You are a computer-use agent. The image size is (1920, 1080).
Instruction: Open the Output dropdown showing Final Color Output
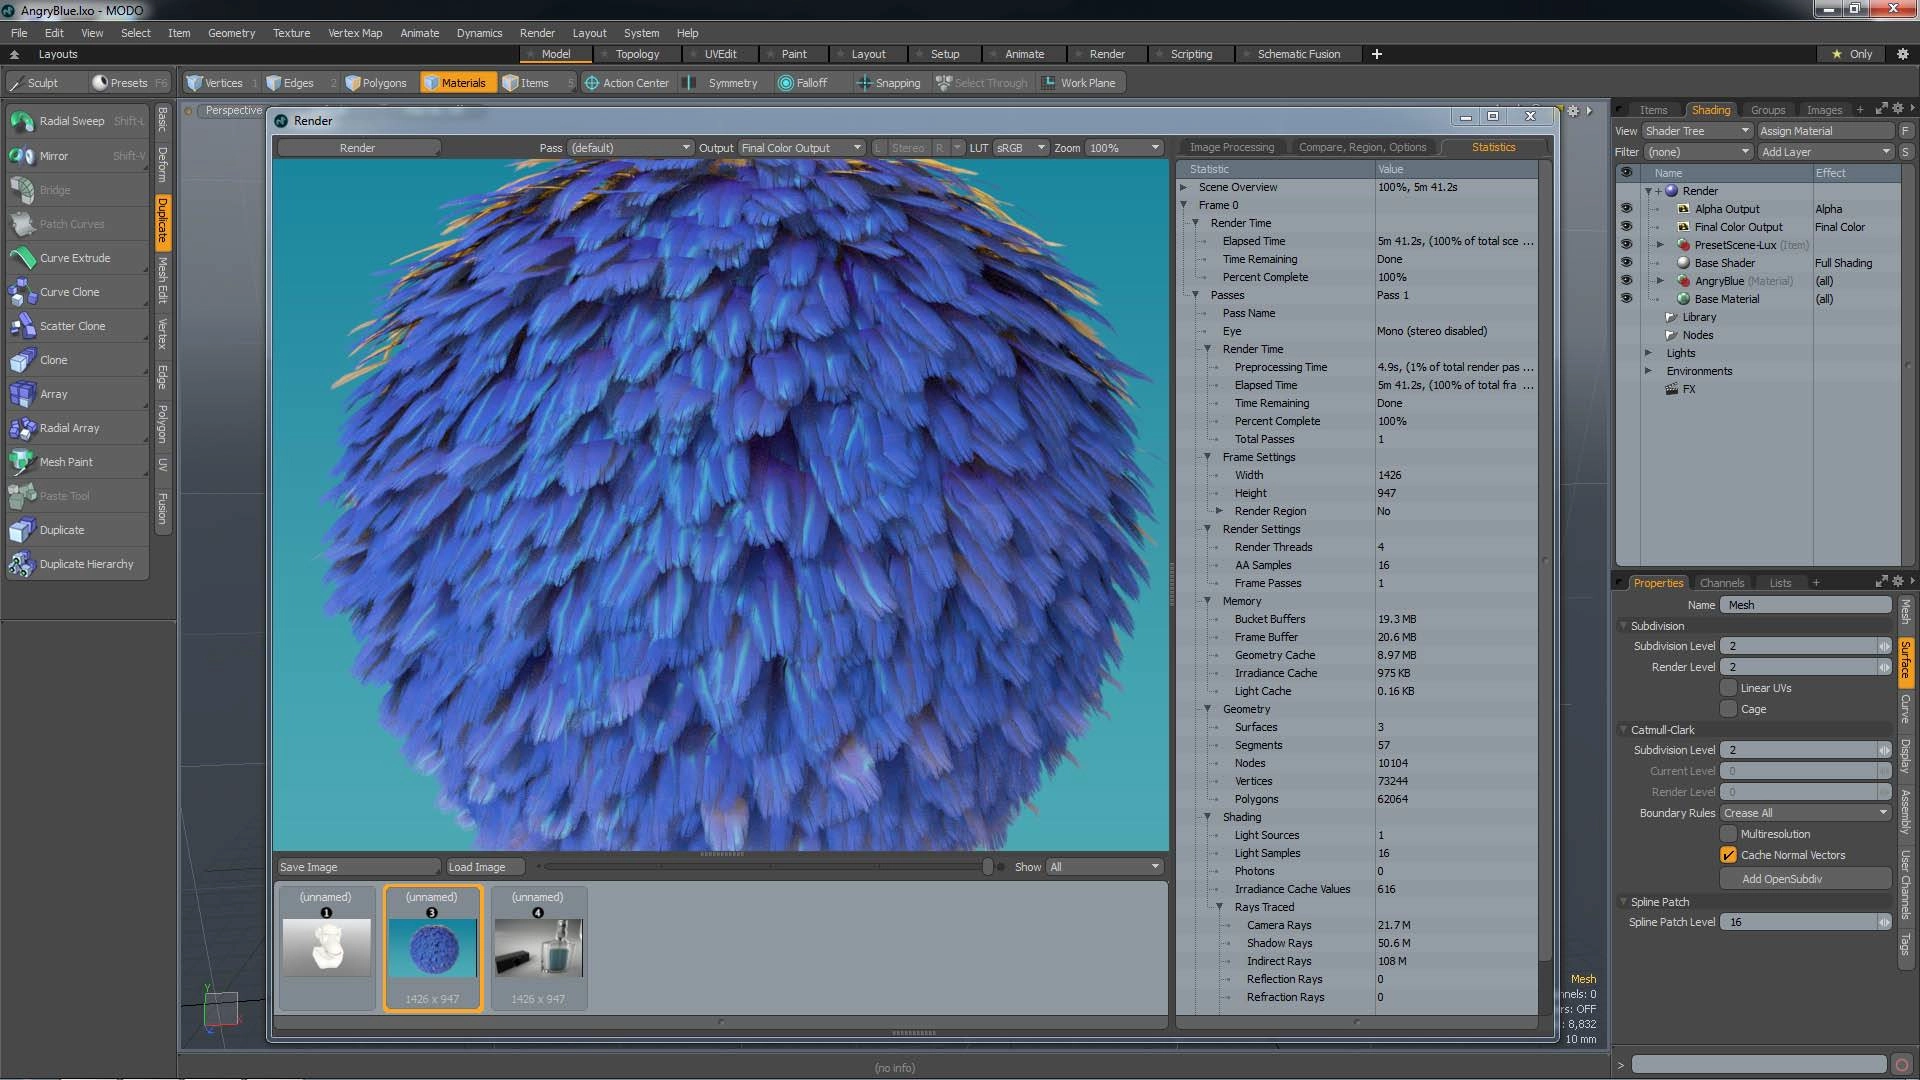click(801, 148)
